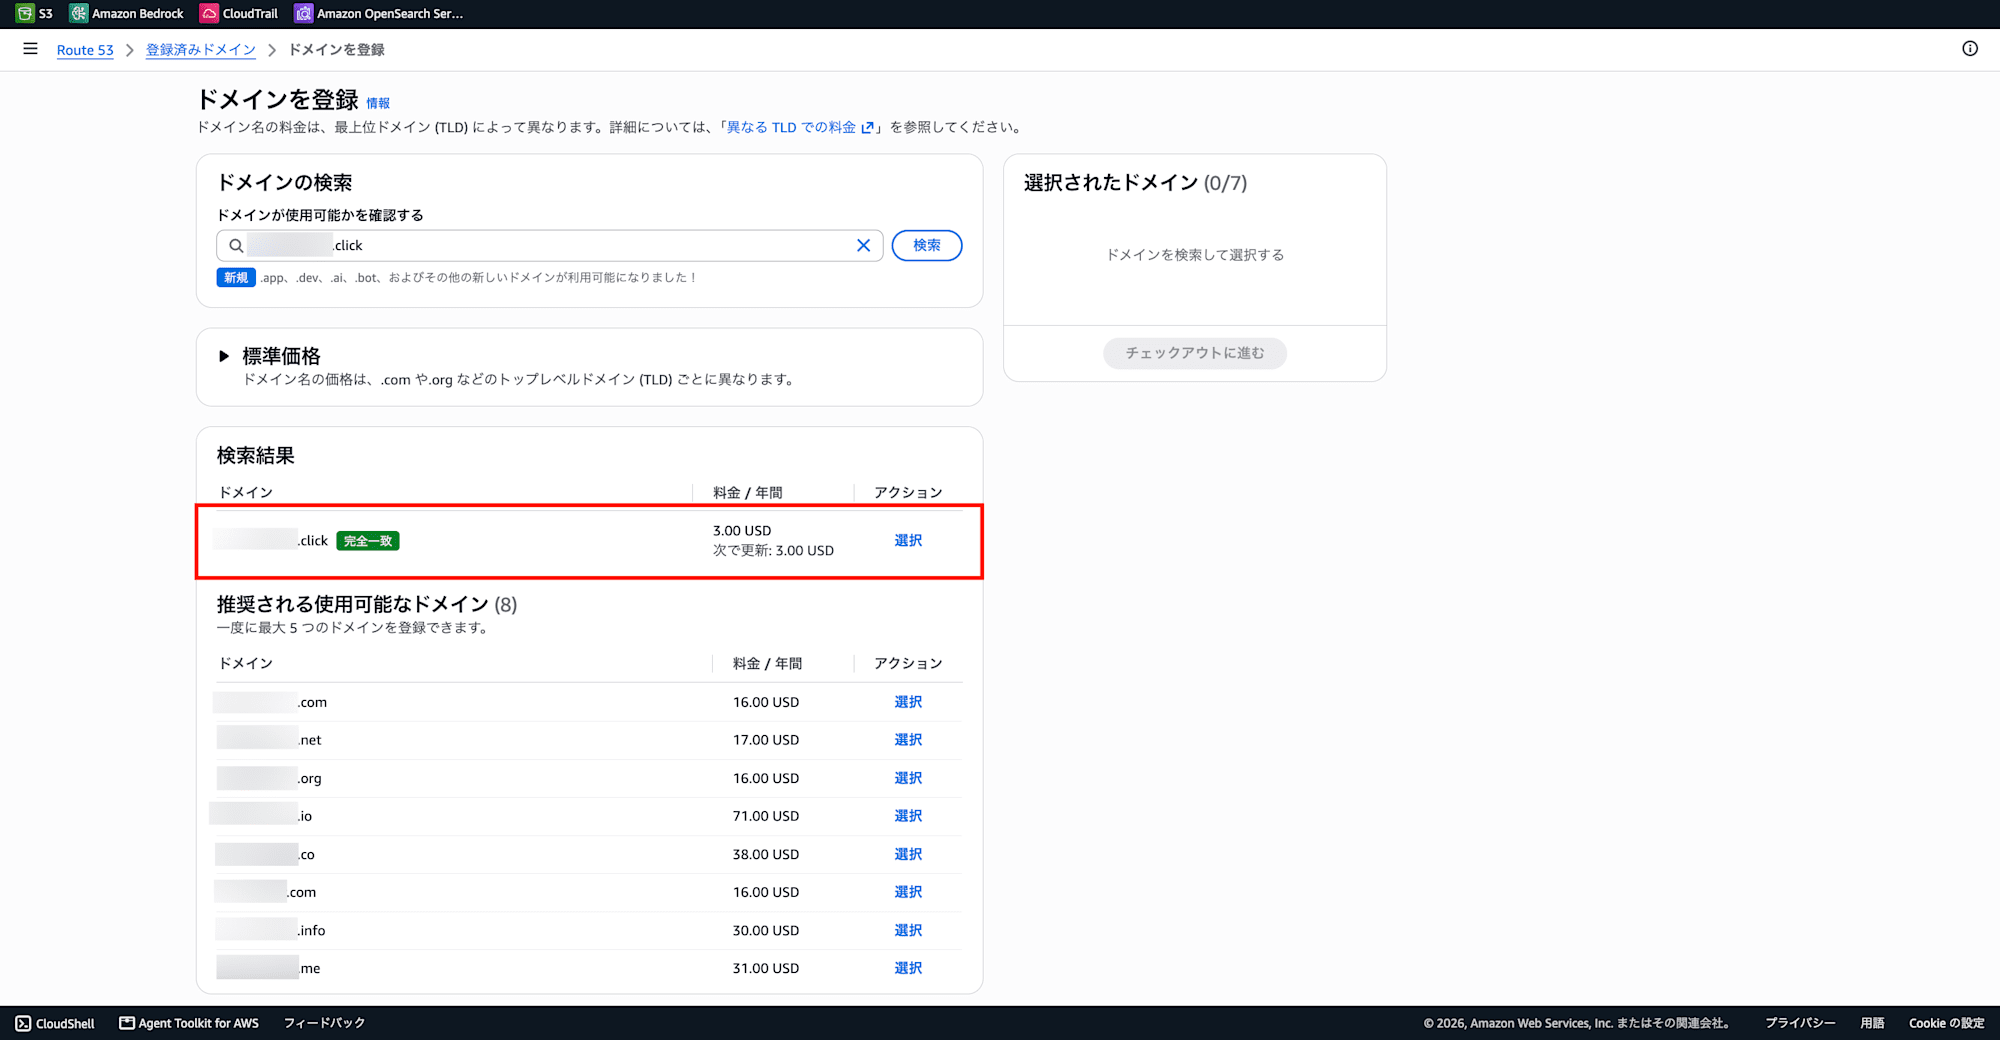The height and width of the screenshot is (1040, 2000).
Task: Select the first .com domain at 16.00 USD
Action: (908, 702)
